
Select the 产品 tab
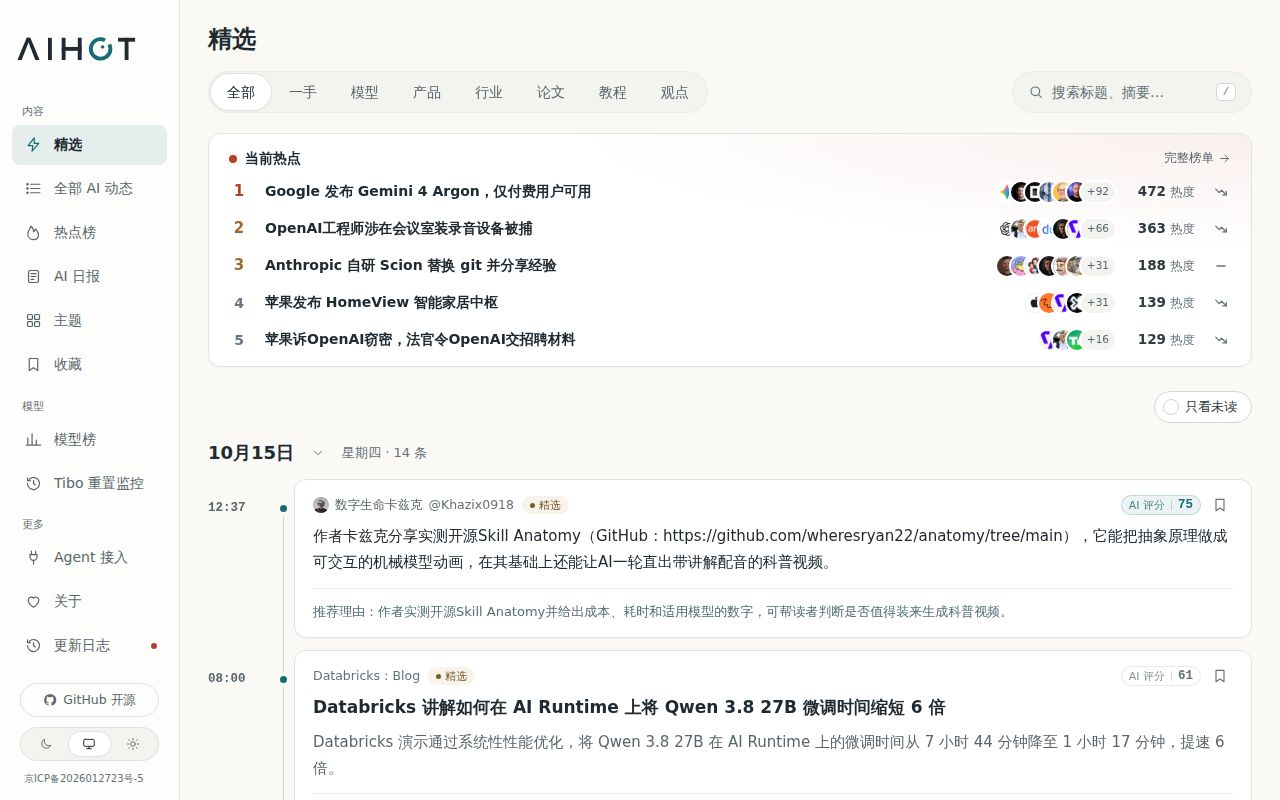pyautogui.click(x=427, y=92)
